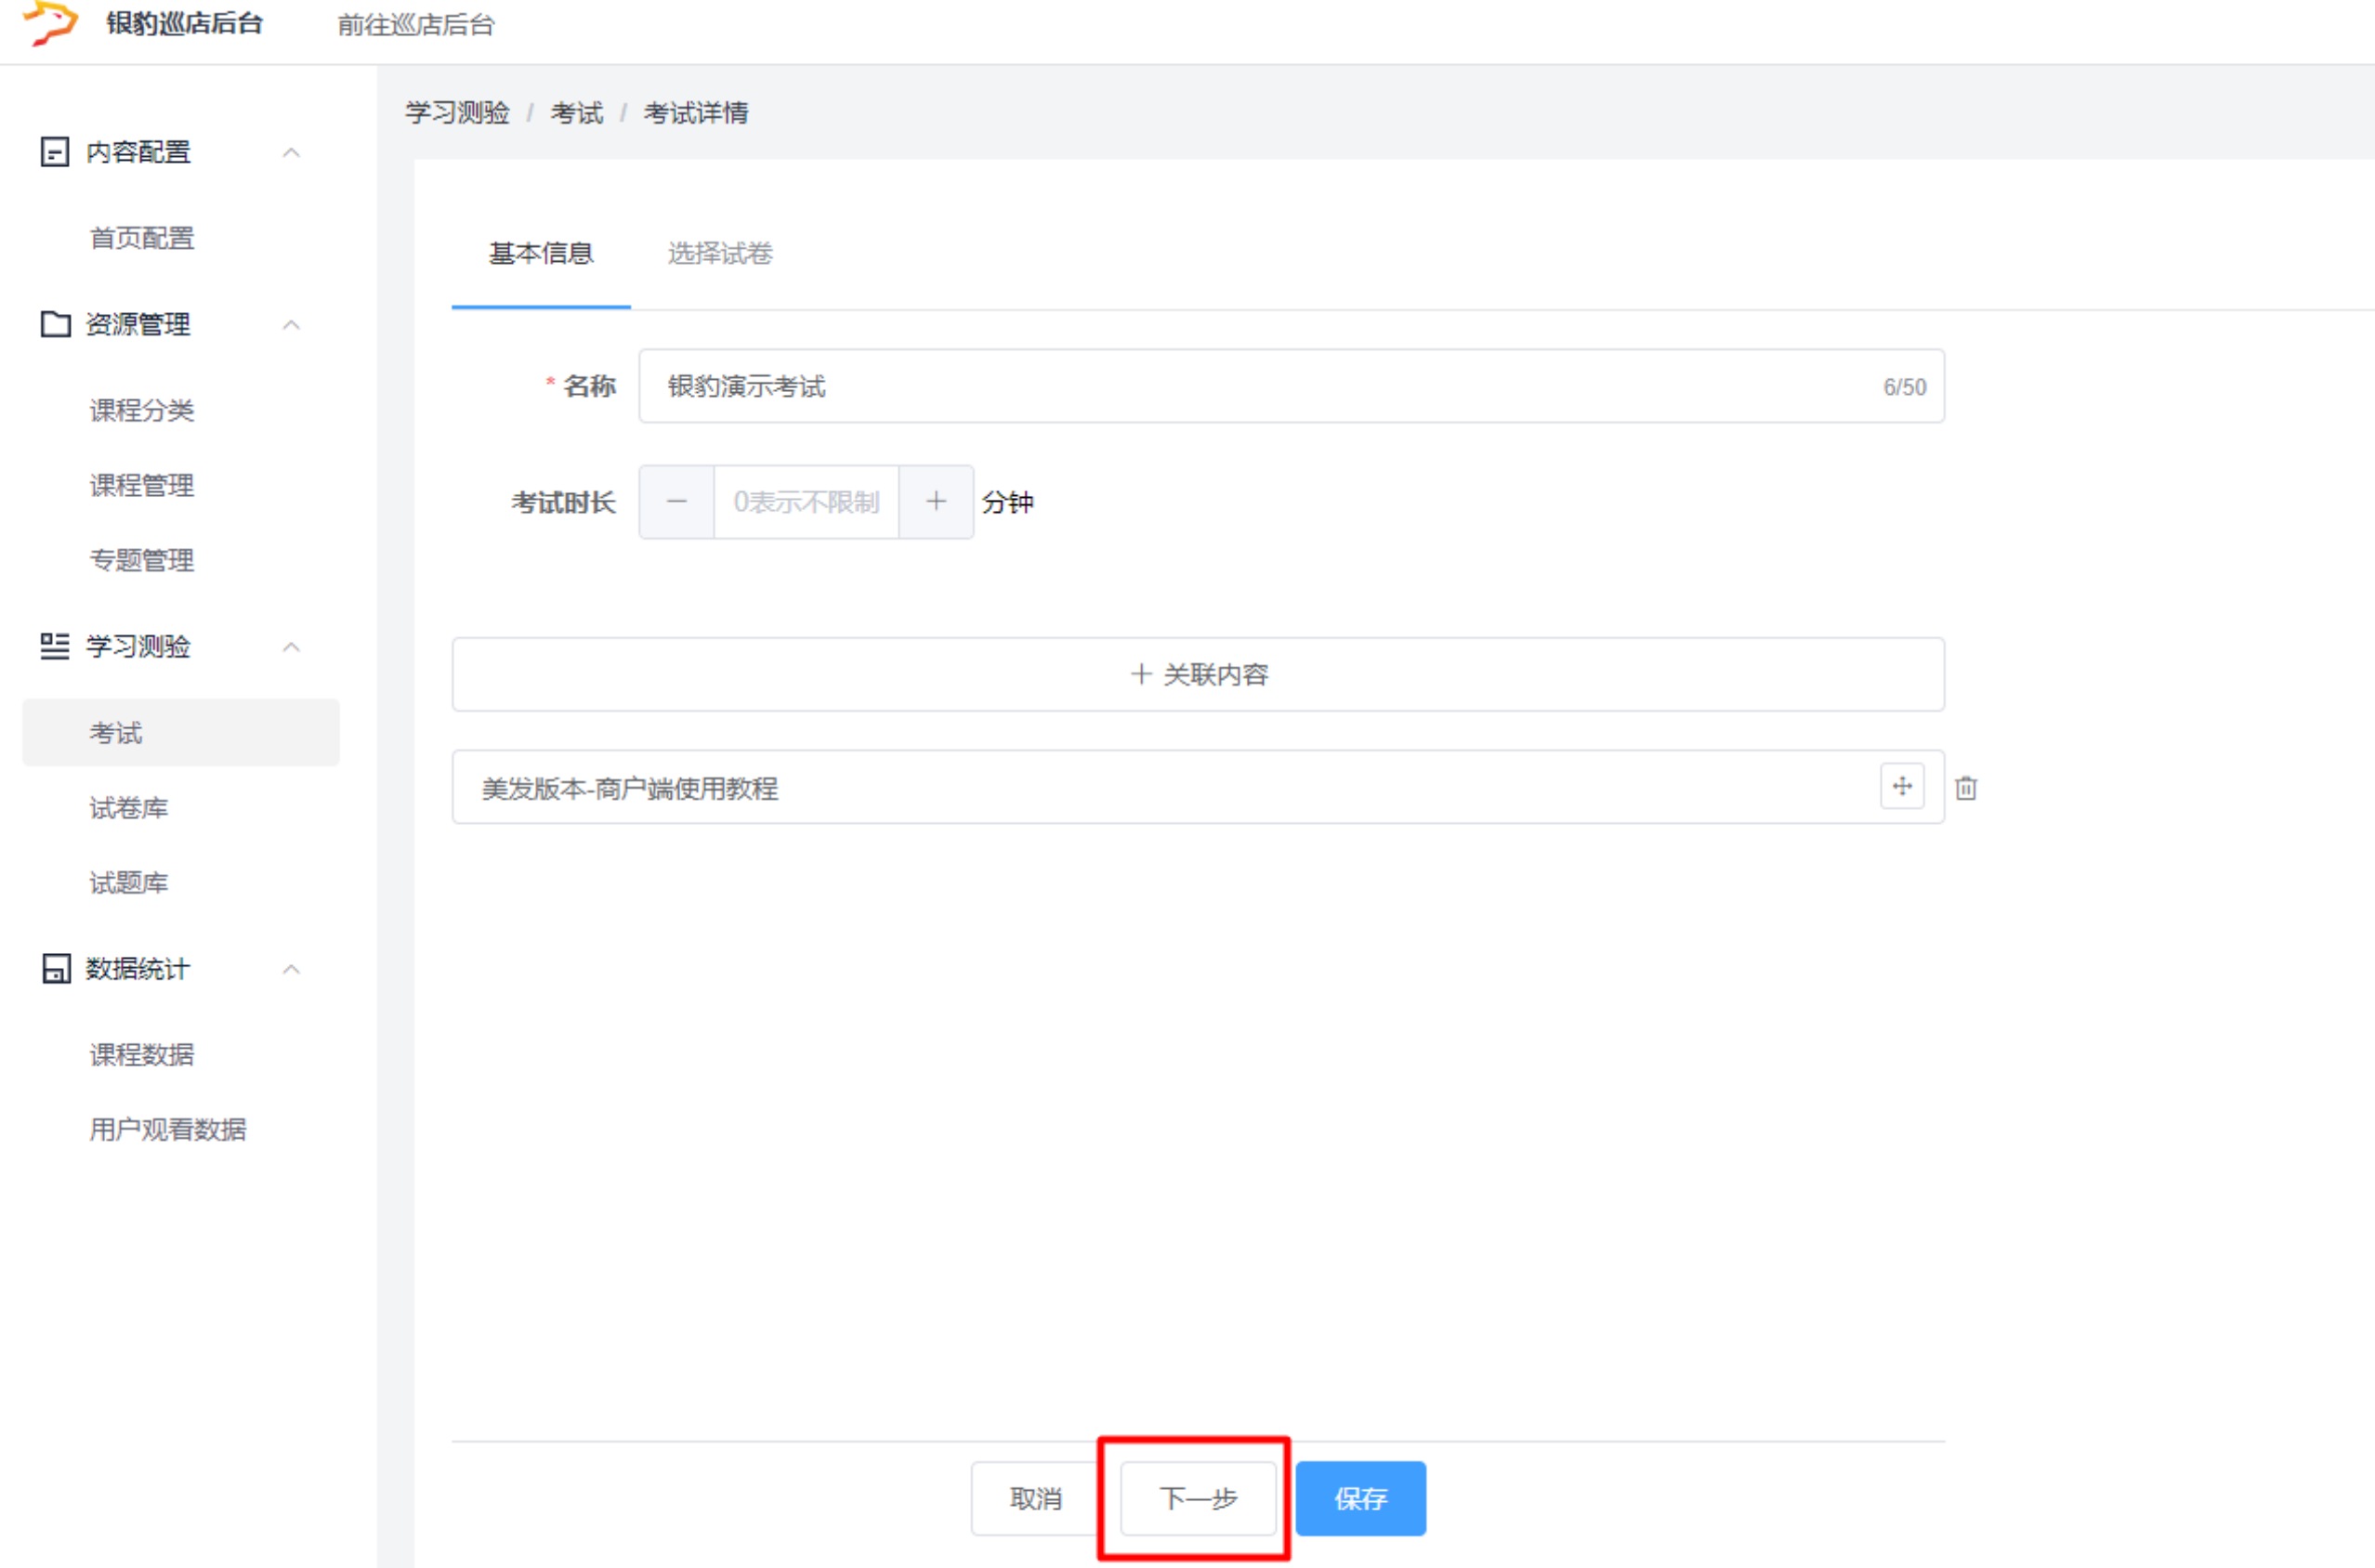Image resolution: width=2375 pixels, height=1568 pixels.
Task: Delete the 美发版本 linked content via trash icon
Action: point(1965,788)
